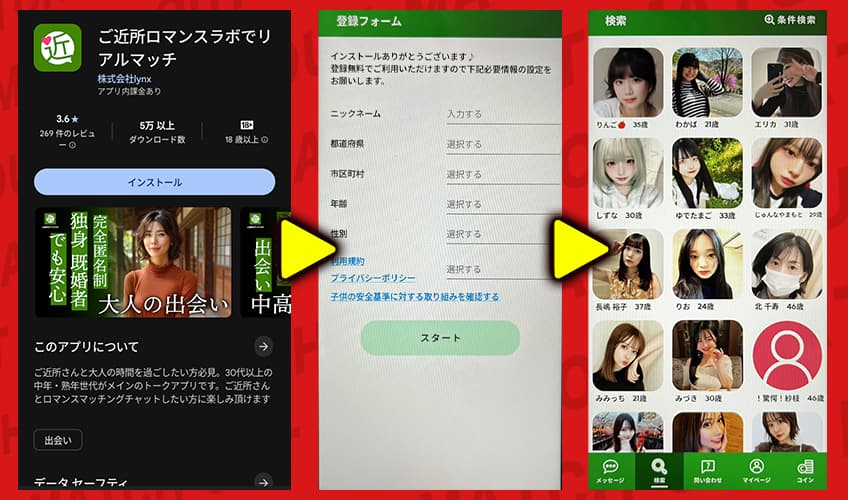This screenshot has width=848, height=500.
Task: Open the 問い合わせ tab icon
Action: (707, 469)
